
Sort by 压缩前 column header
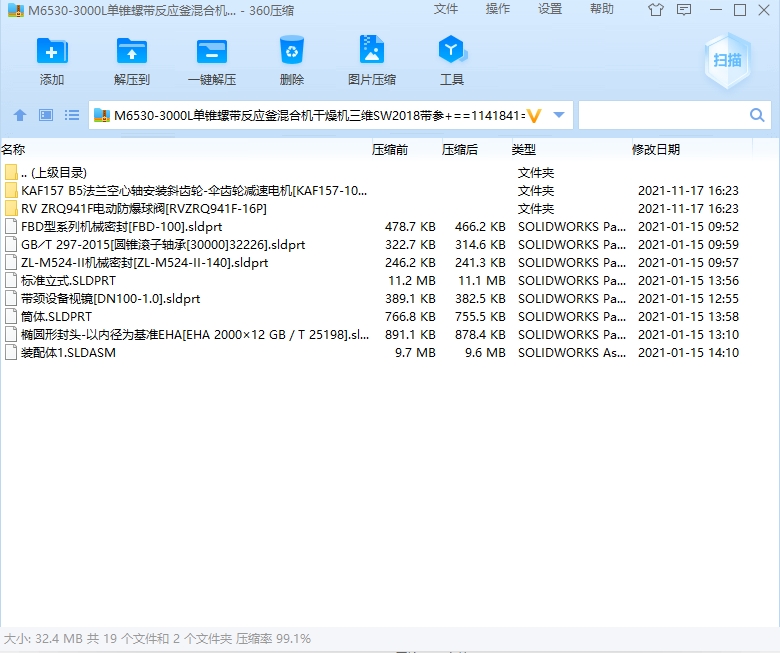[x=390, y=149]
